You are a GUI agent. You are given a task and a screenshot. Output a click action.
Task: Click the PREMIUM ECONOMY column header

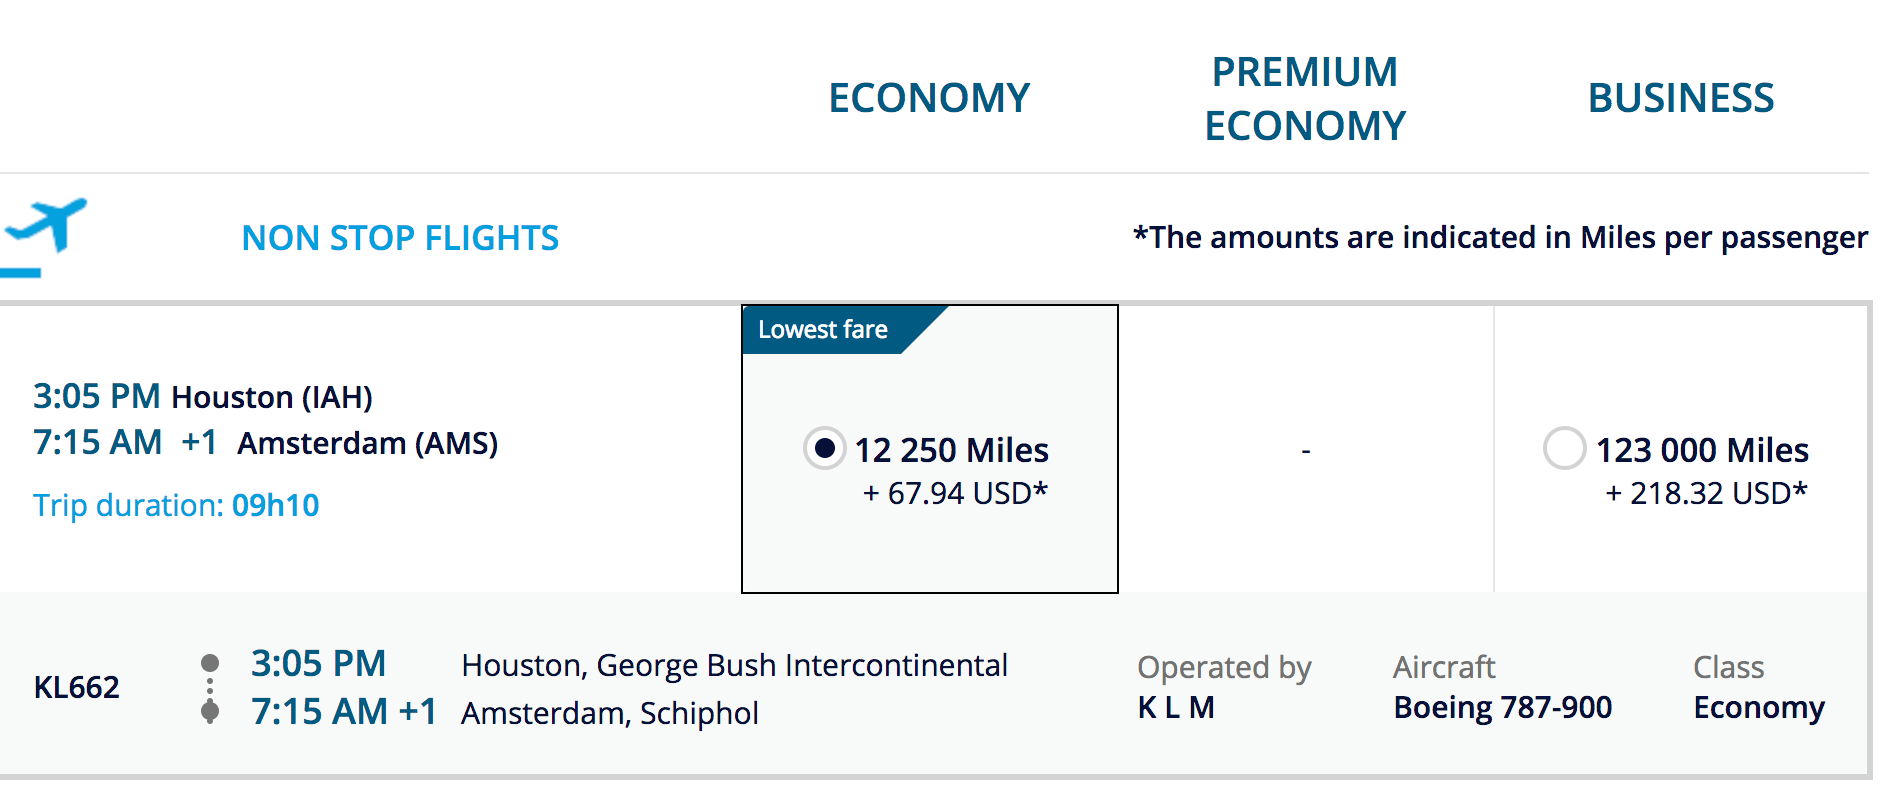pos(1305,98)
